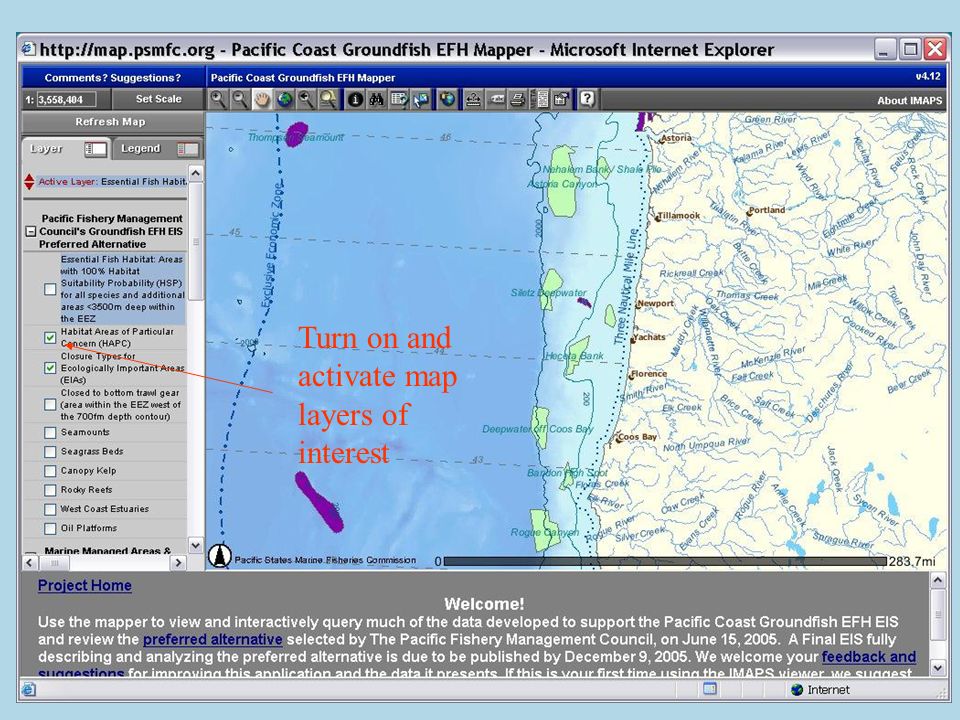Click the north arrow compass icon
The image size is (960, 720).
point(220,556)
